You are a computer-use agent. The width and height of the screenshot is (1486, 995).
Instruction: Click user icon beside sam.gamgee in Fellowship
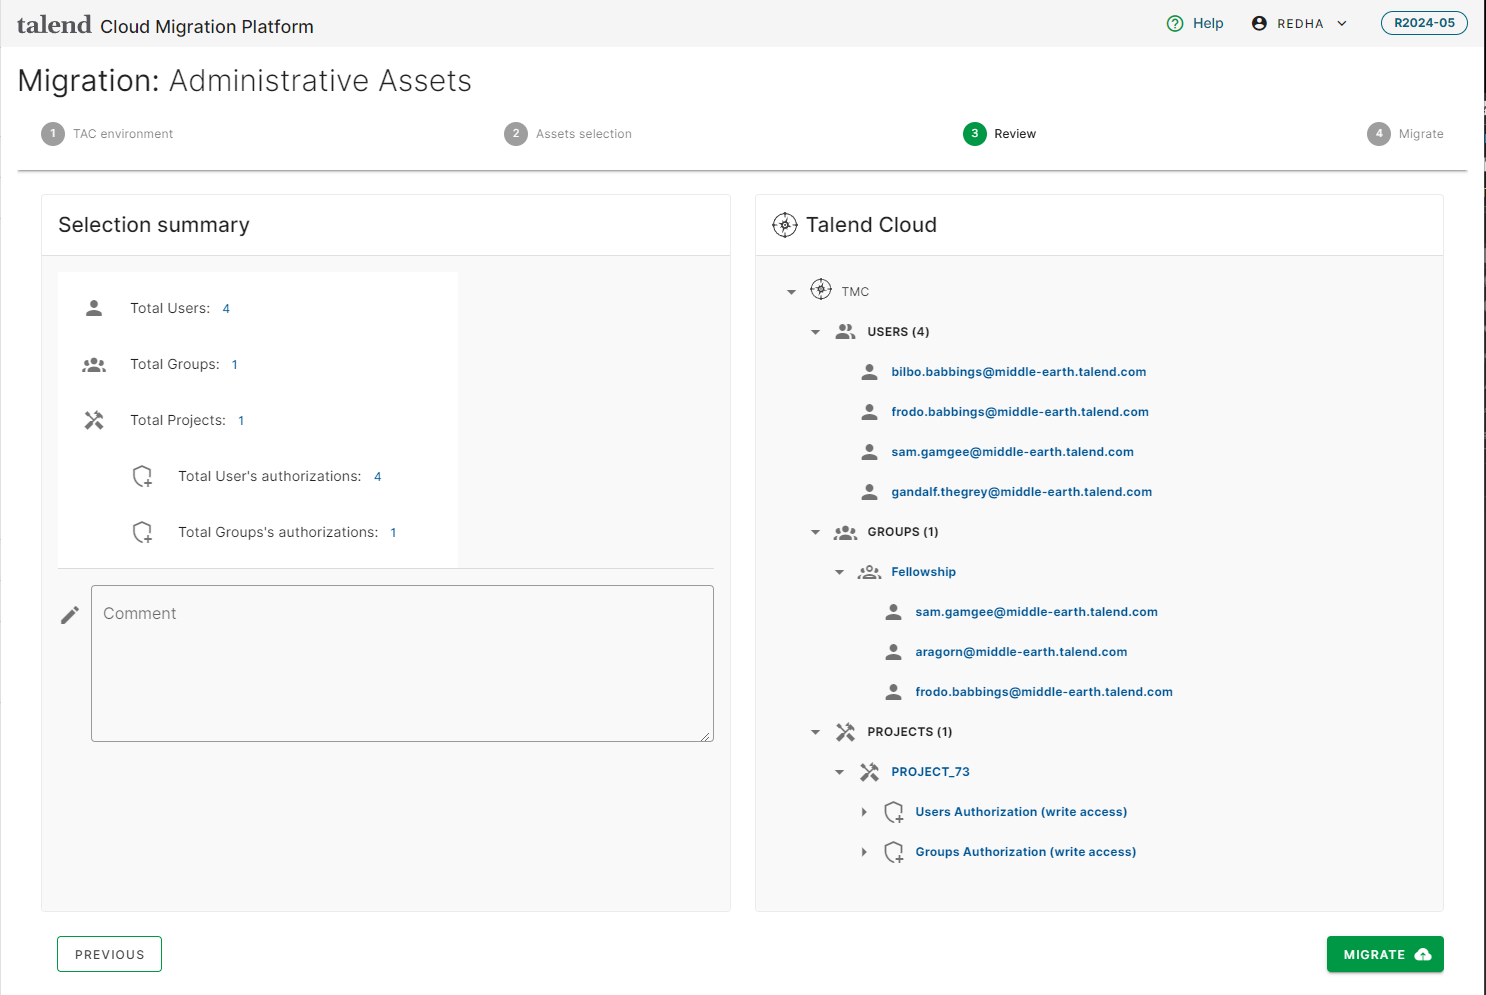coord(893,612)
